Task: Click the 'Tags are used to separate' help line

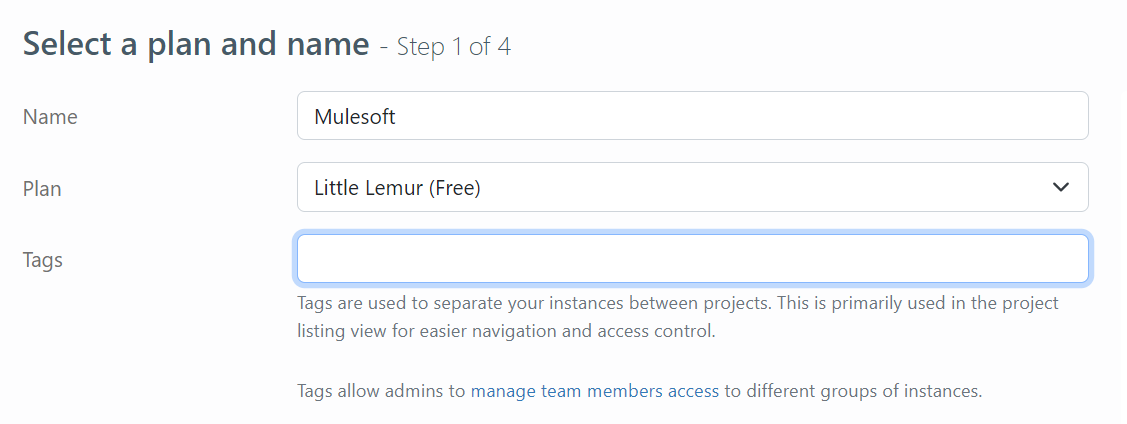Action: click(x=677, y=303)
